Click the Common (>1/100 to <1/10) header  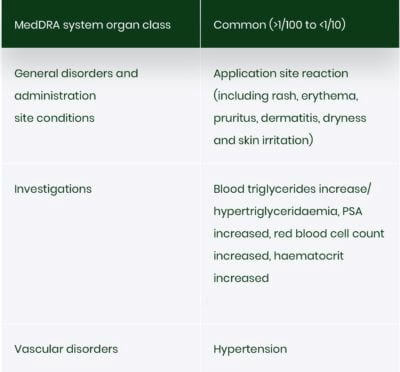(279, 25)
